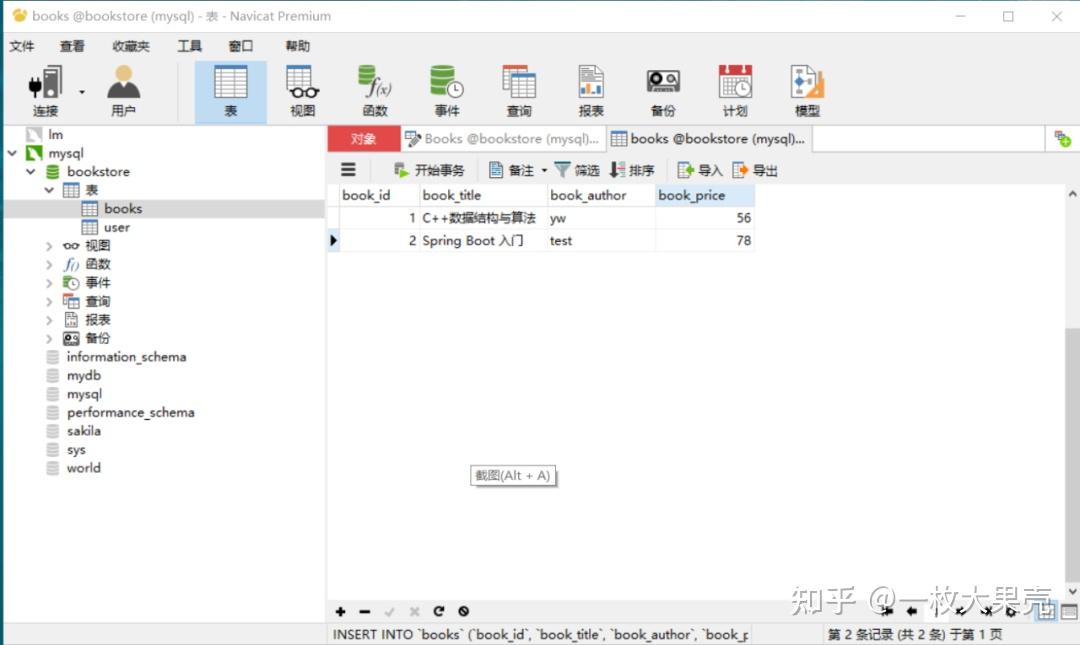Open the 视图 (View) toolbar icon
This screenshot has width=1080, height=645.
(301, 88)
